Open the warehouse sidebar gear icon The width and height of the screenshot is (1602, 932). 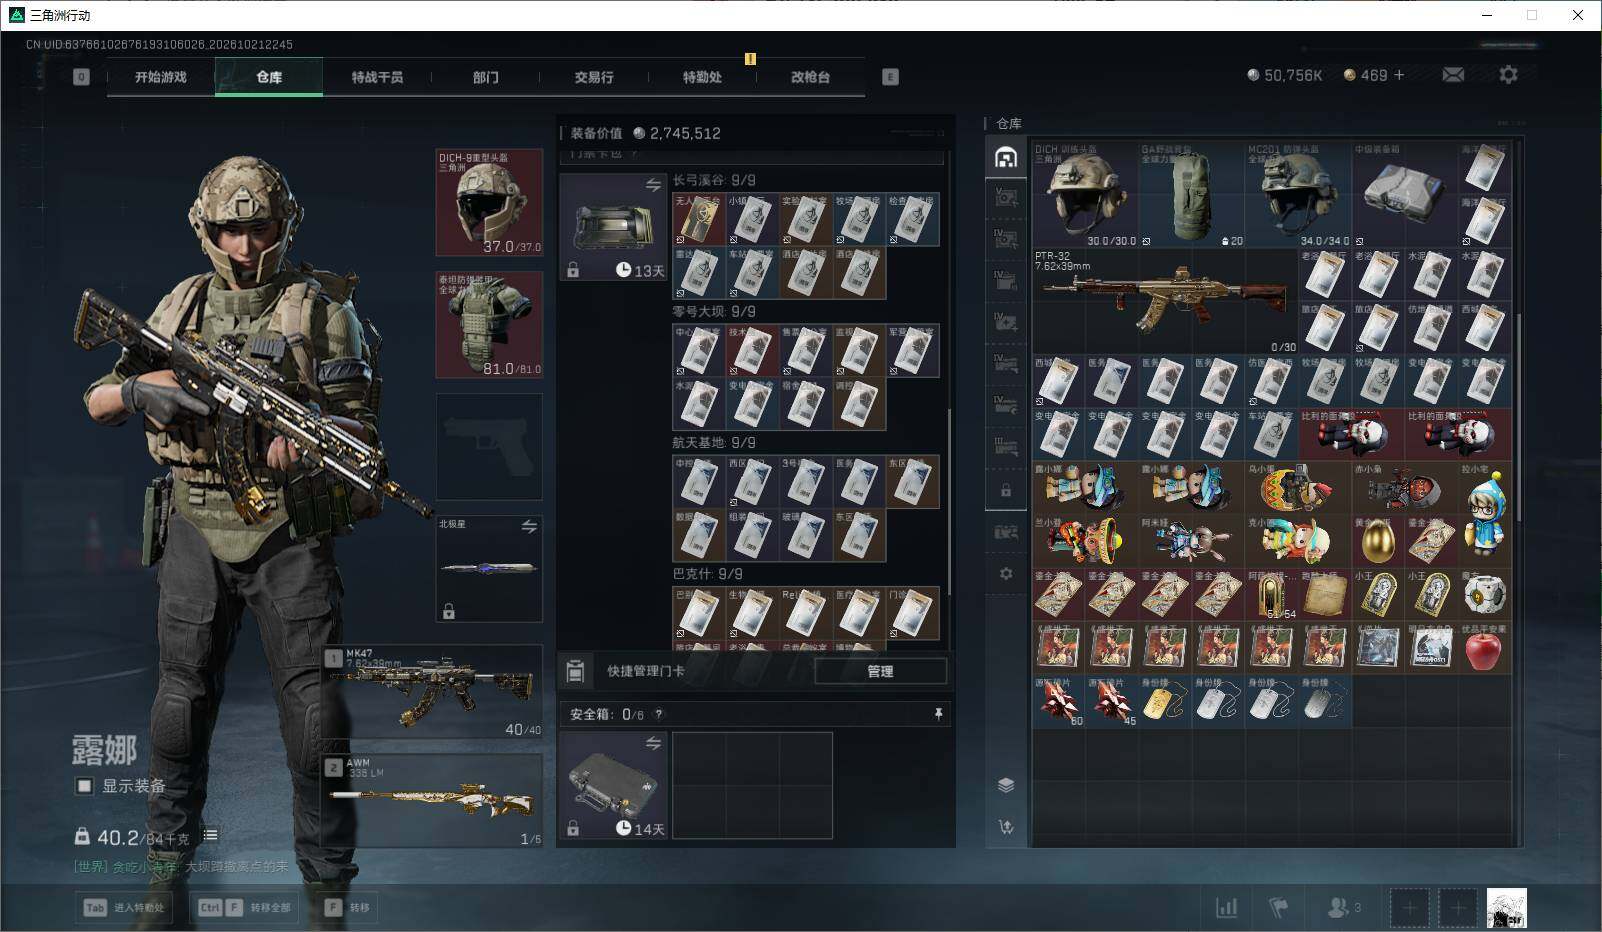[1006, 574]
